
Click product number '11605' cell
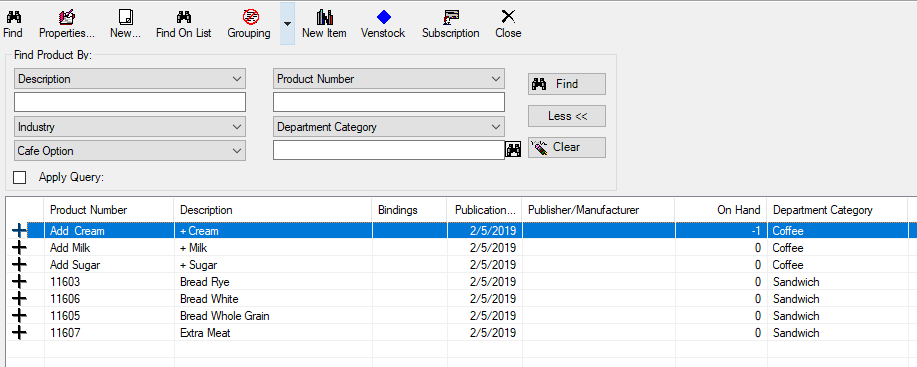[109, 316]
